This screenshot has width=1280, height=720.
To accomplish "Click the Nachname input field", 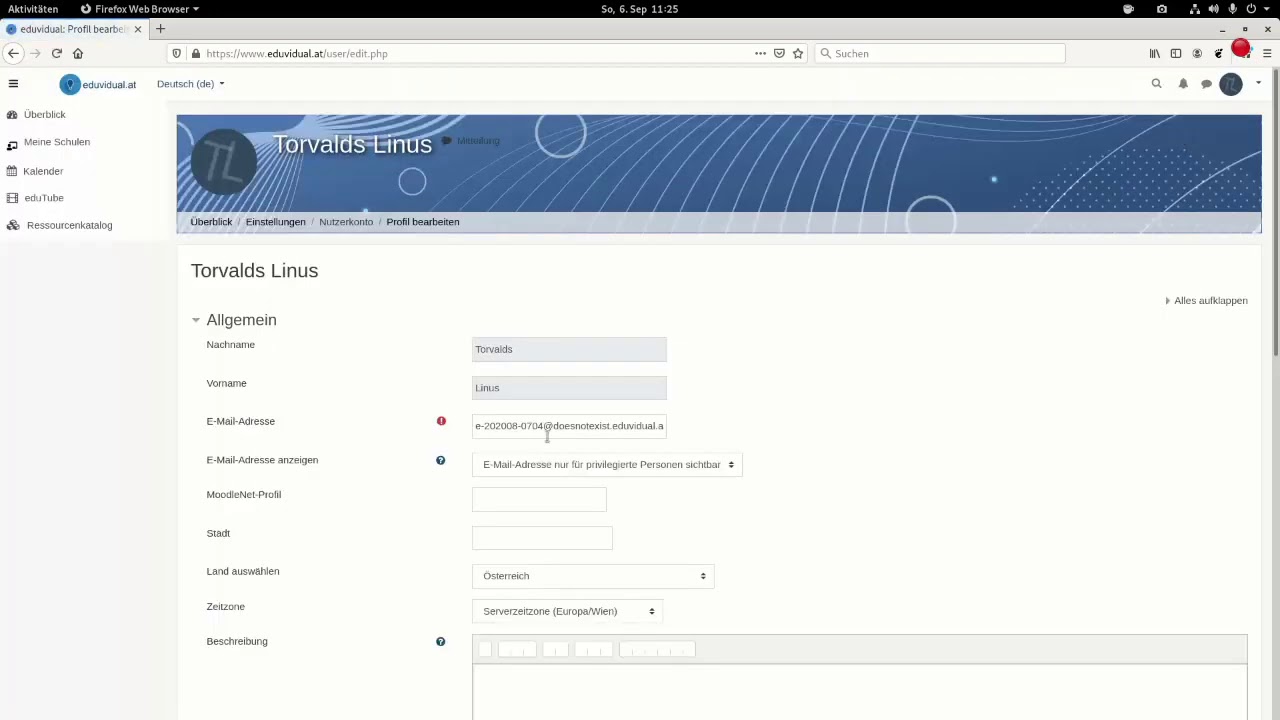I will [x=569, y=349].
